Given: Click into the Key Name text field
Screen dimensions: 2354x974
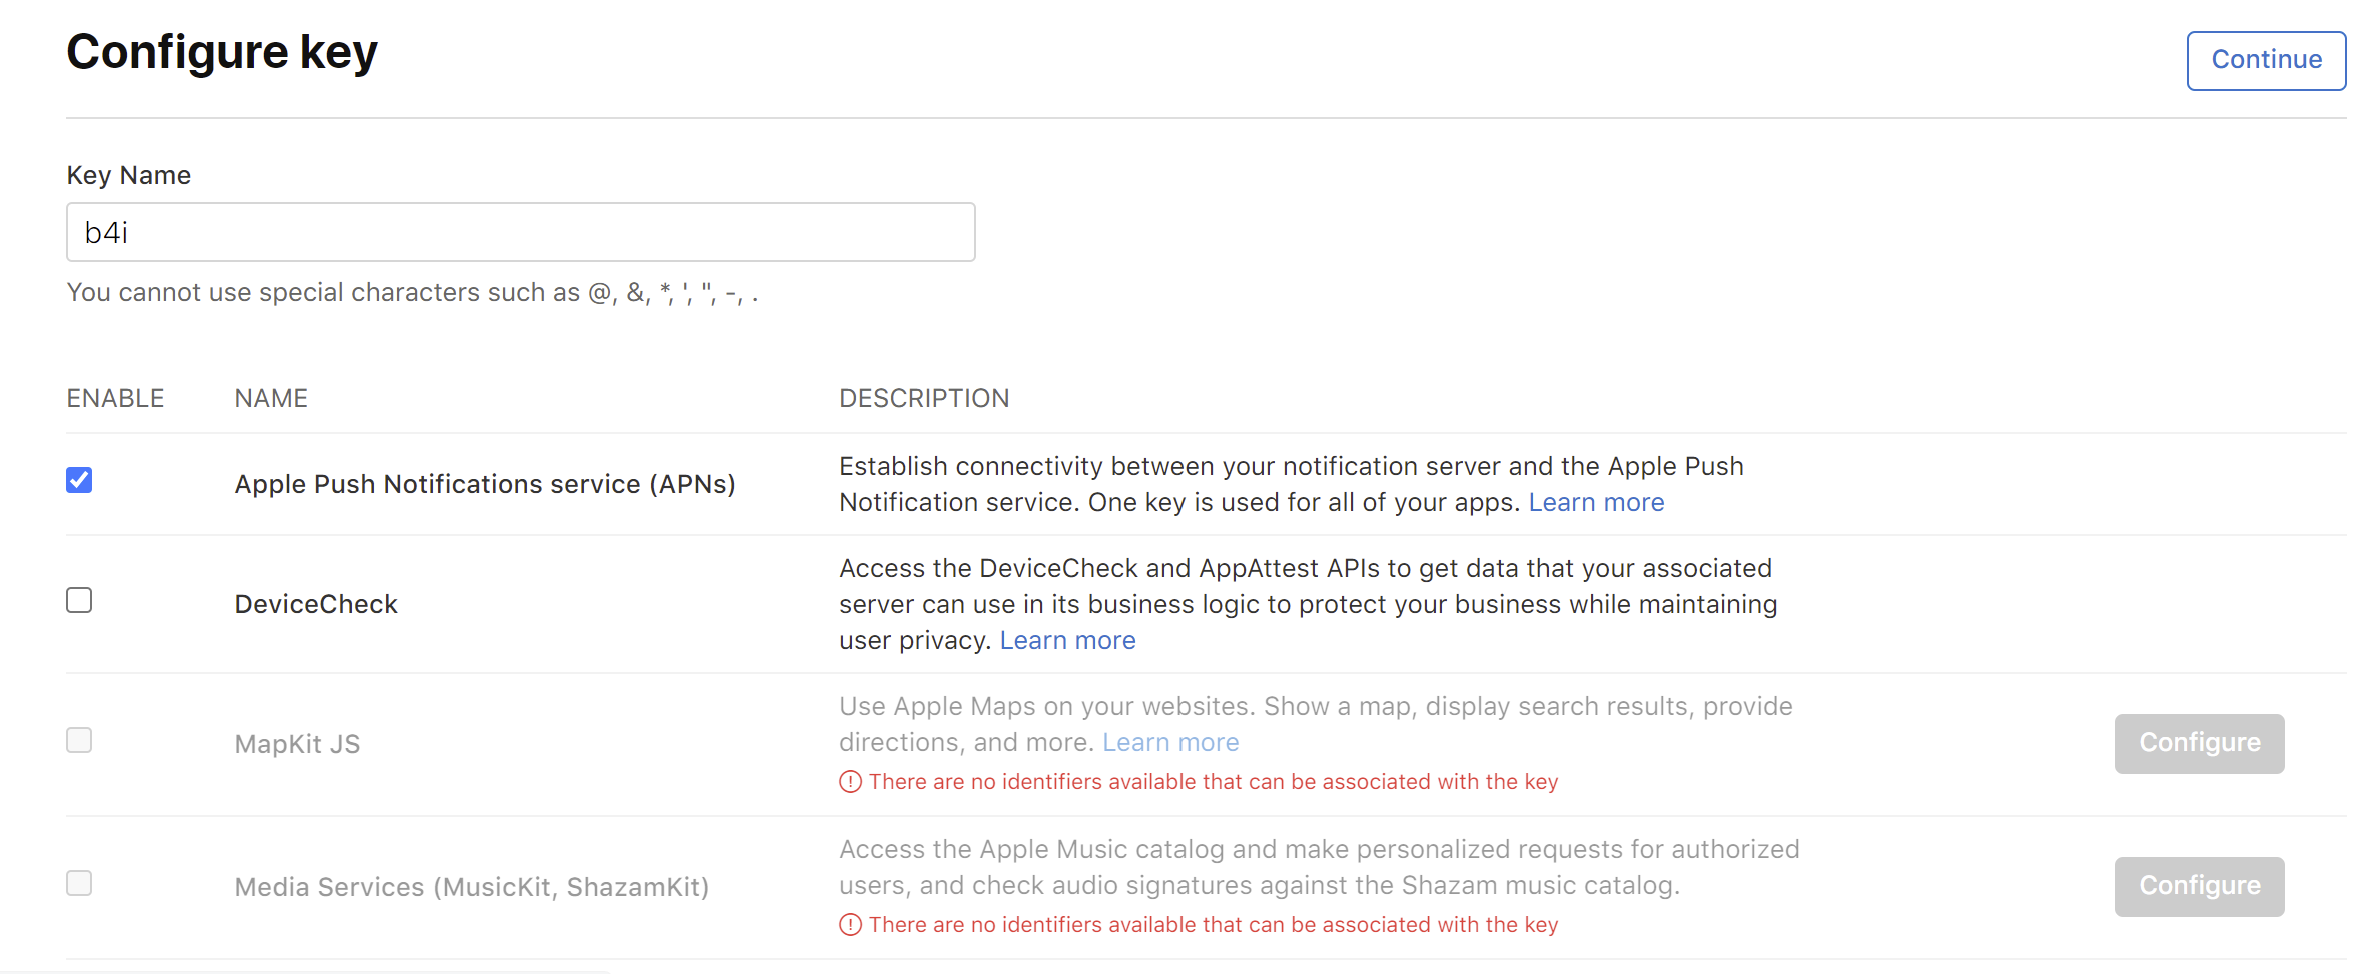Looking at the screenshot, I should (520, 232).
